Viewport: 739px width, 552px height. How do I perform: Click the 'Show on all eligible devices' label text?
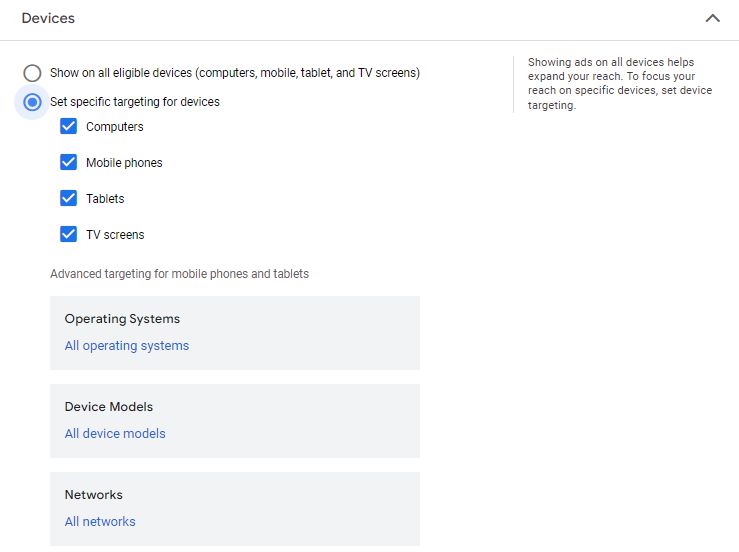pyautogui.click(x=234, y=73)
